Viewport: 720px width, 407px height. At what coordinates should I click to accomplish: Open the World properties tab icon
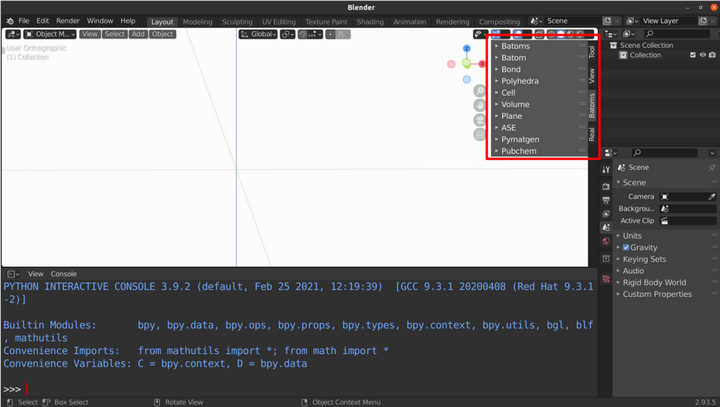coord(606,242)
